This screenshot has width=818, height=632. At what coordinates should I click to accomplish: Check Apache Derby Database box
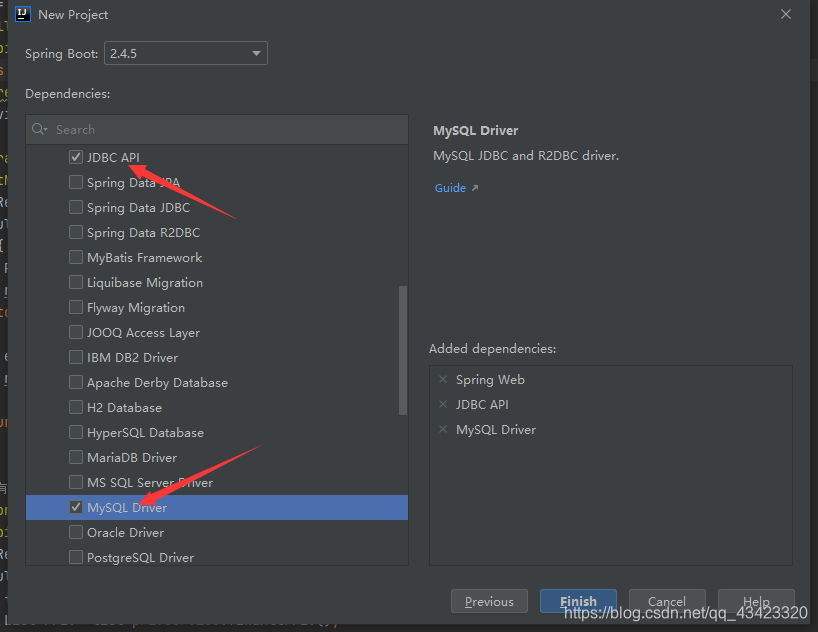[76, 383]
